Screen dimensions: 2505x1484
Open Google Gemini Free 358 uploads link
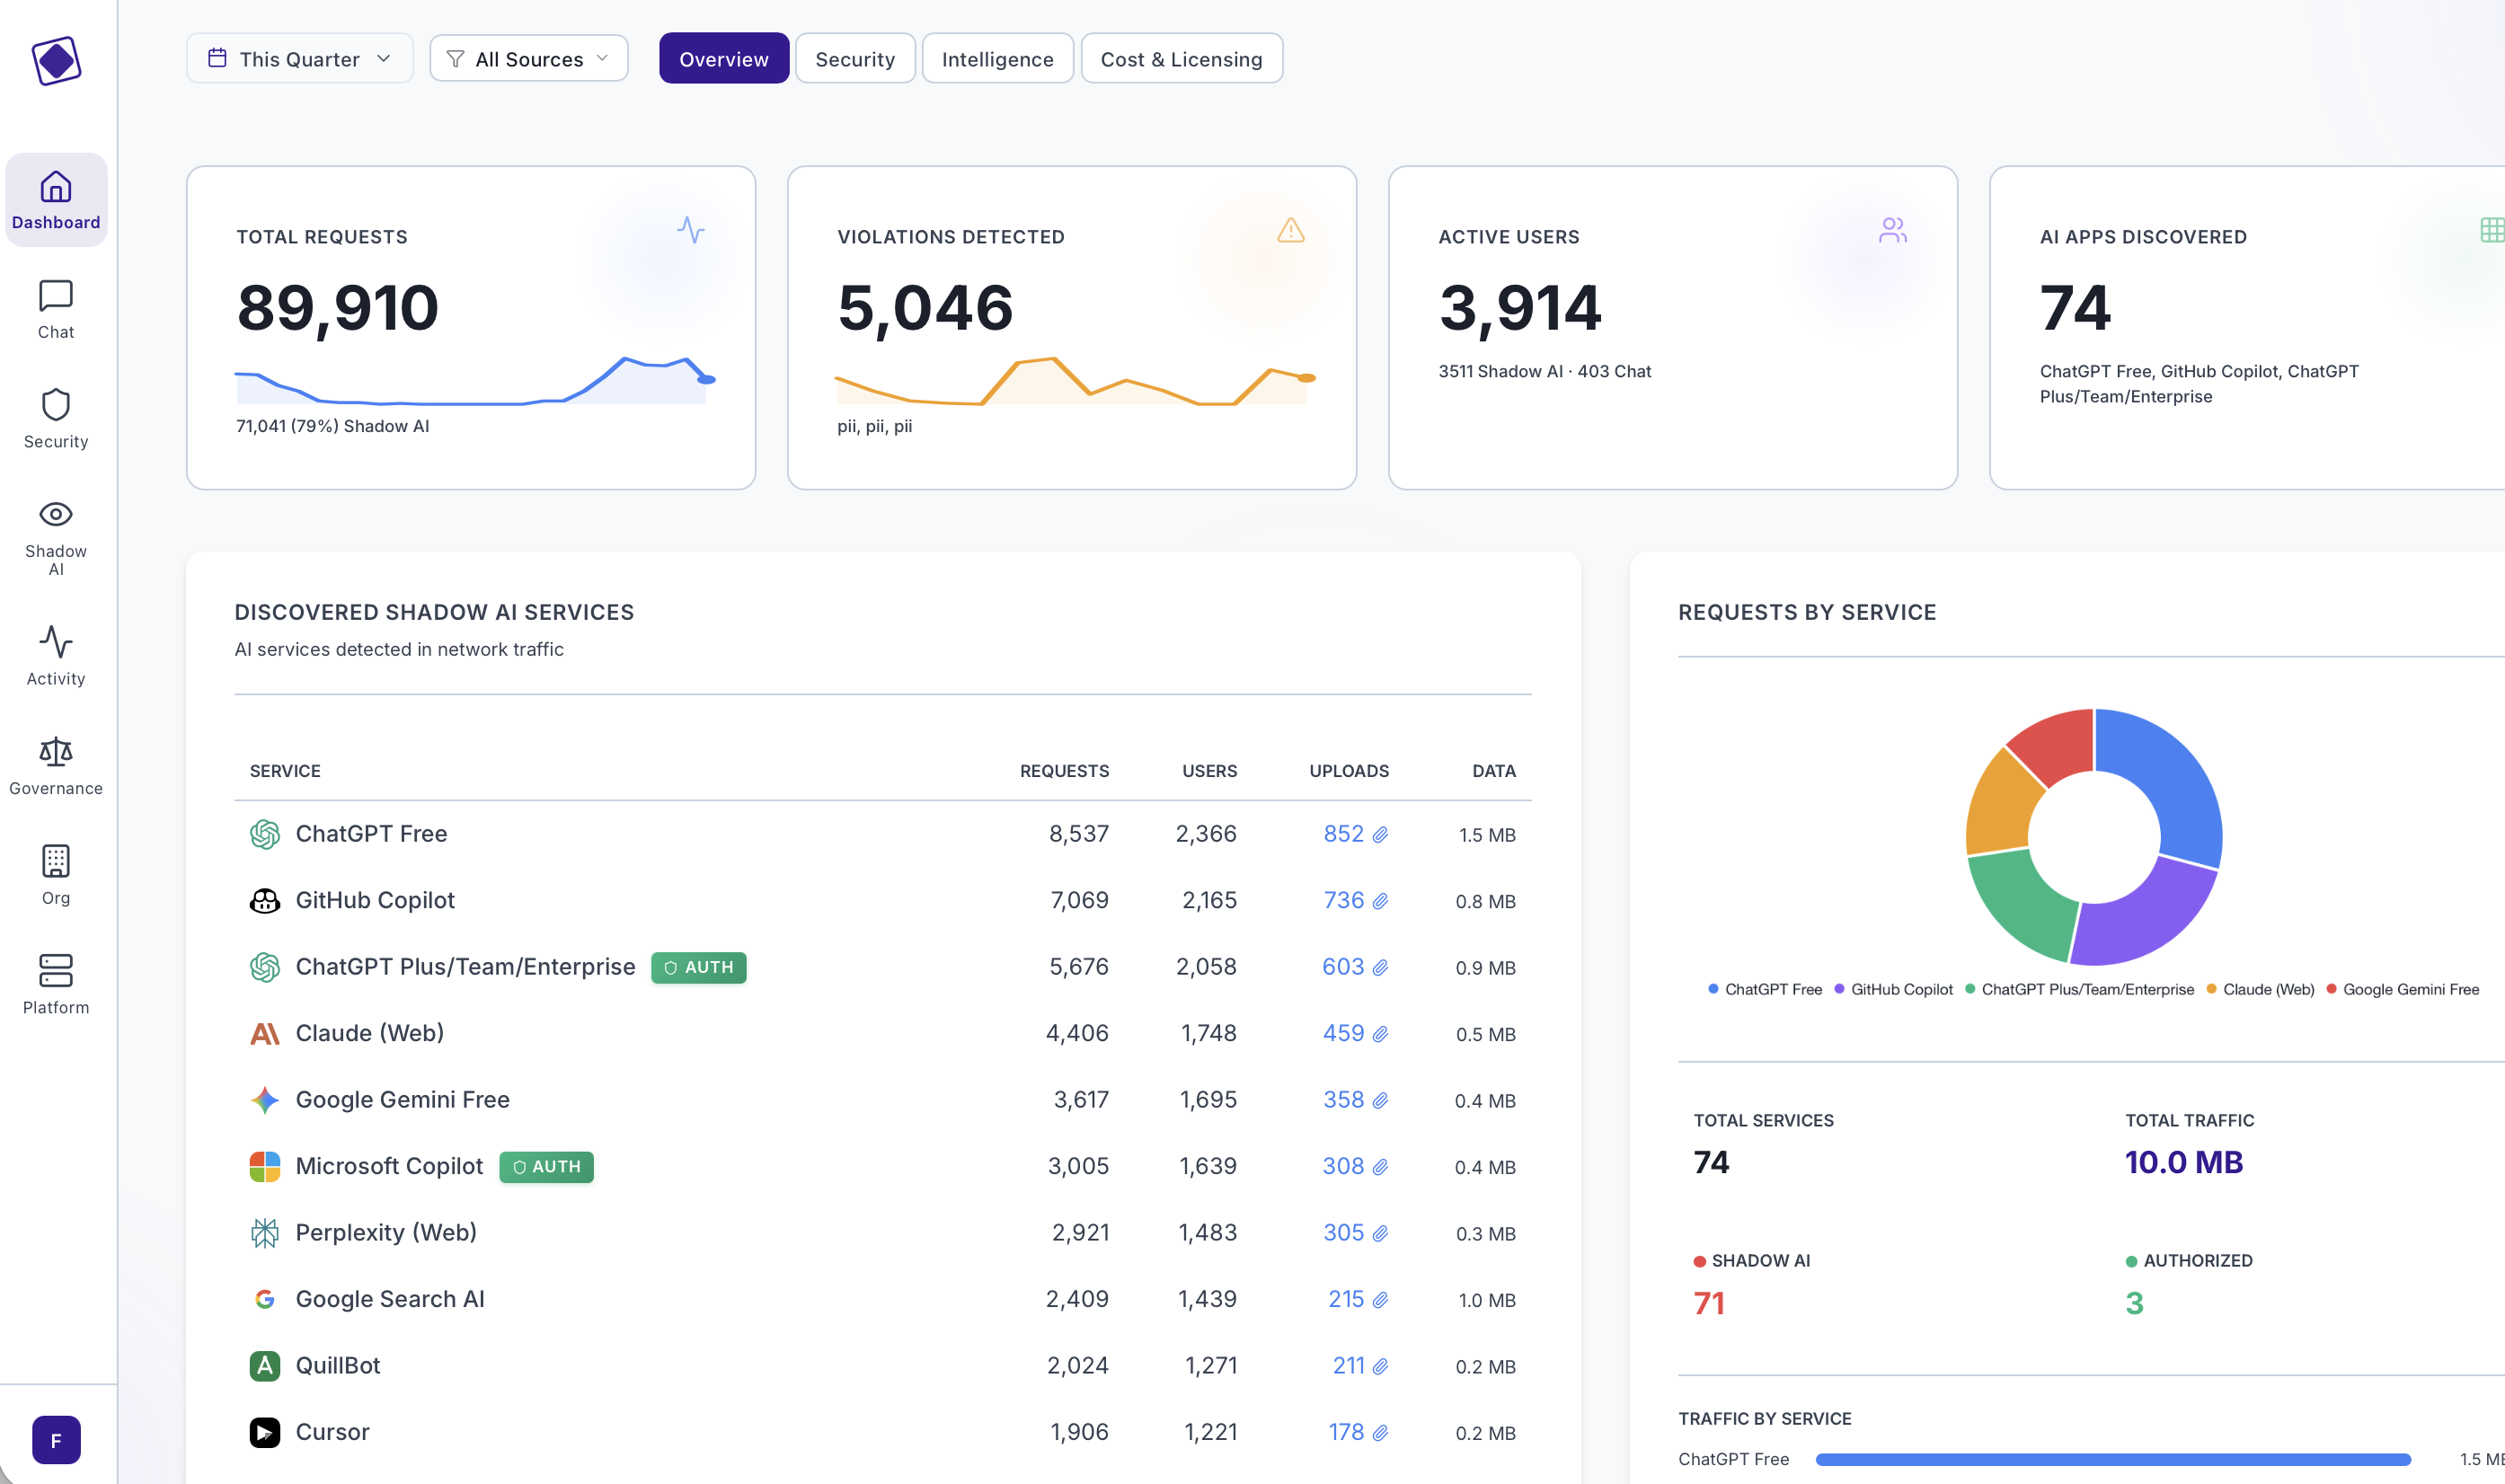click(x=1355, y=1100)
